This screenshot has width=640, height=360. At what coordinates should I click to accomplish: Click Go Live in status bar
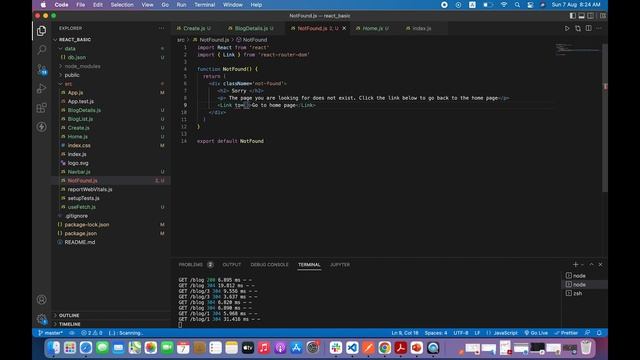[x=536, y=333]
